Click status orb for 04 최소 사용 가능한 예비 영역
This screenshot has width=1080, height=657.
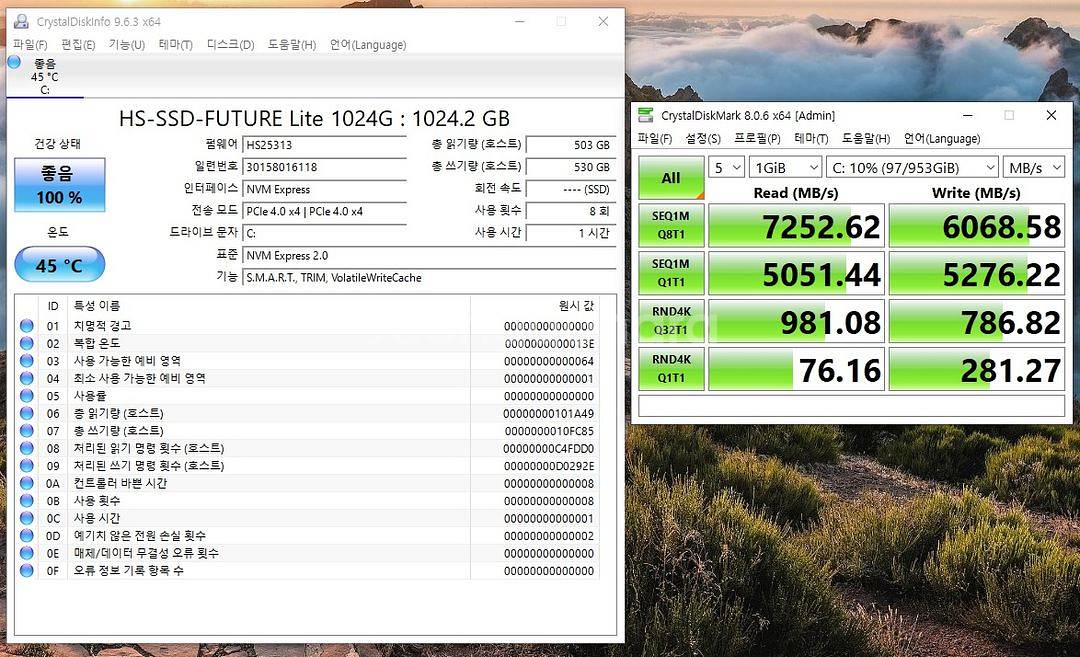27,378
